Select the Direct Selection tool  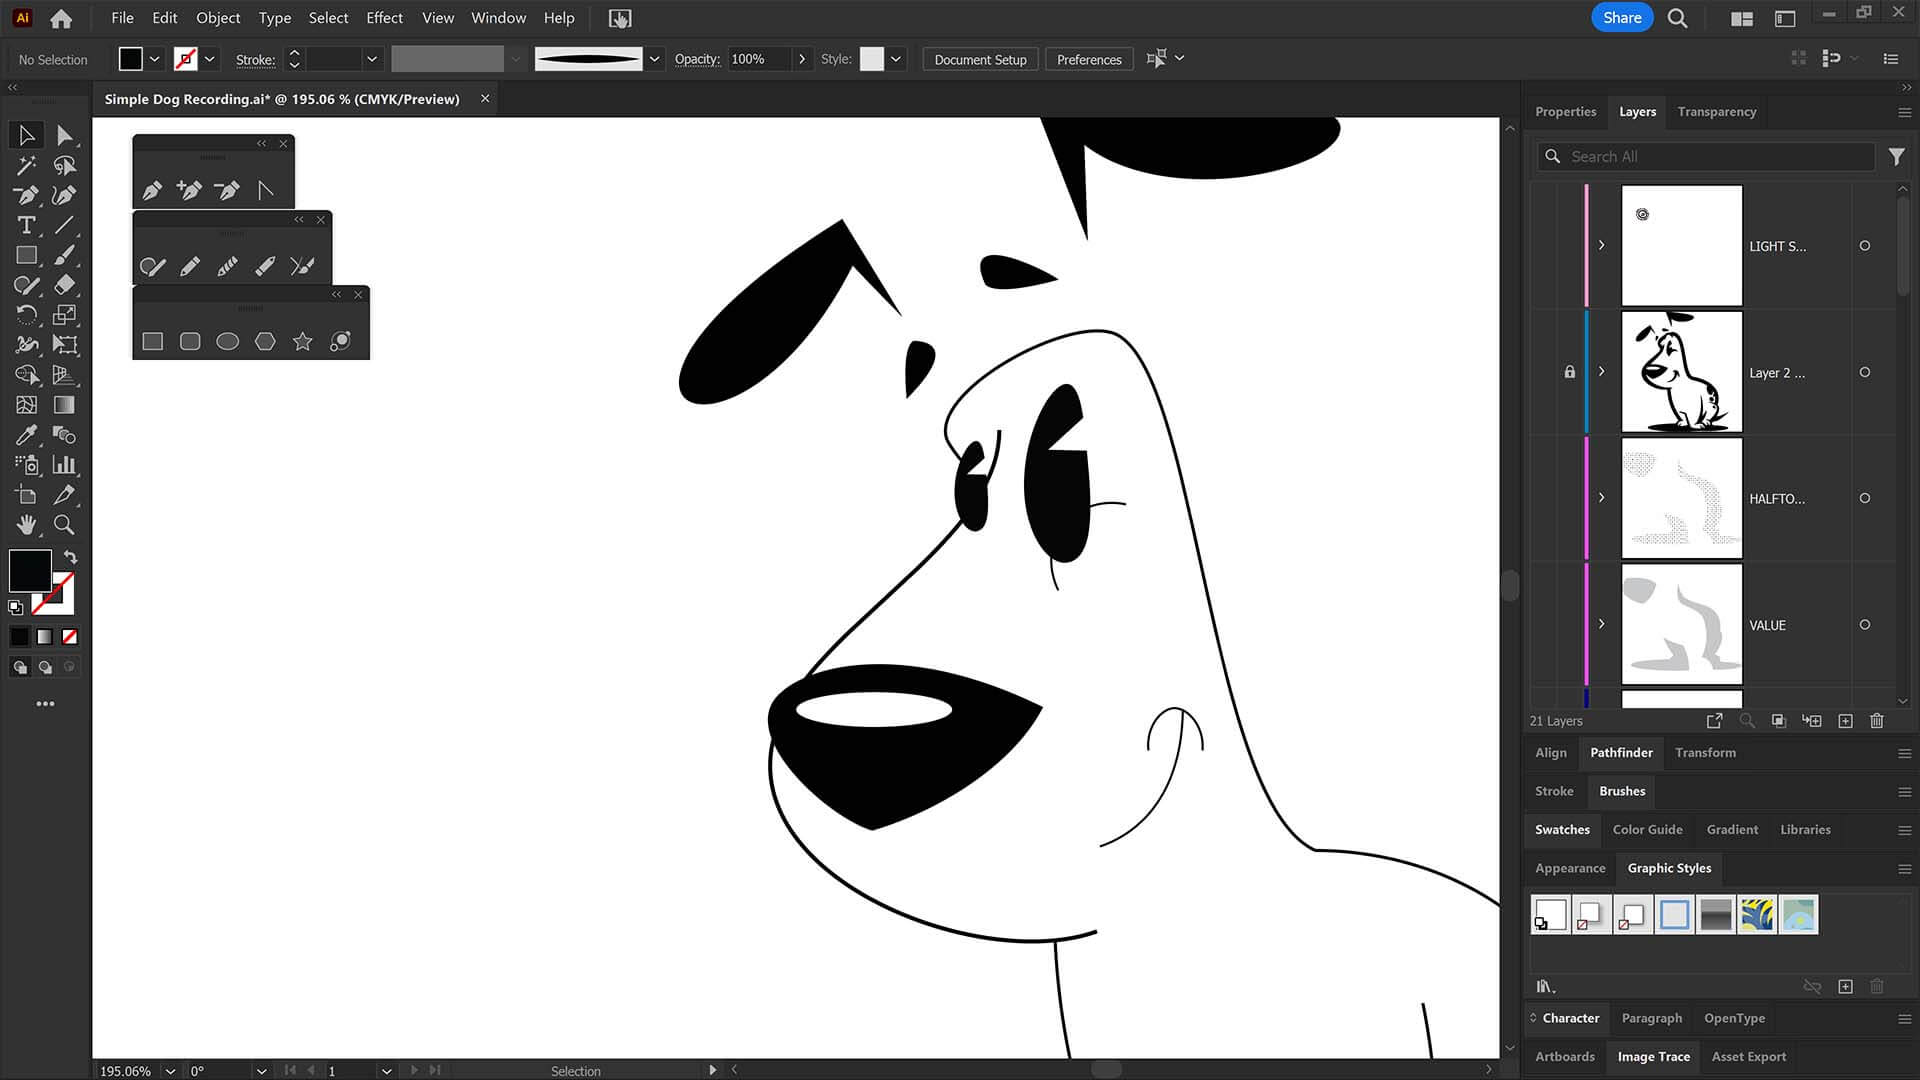[x=64, y=135]
